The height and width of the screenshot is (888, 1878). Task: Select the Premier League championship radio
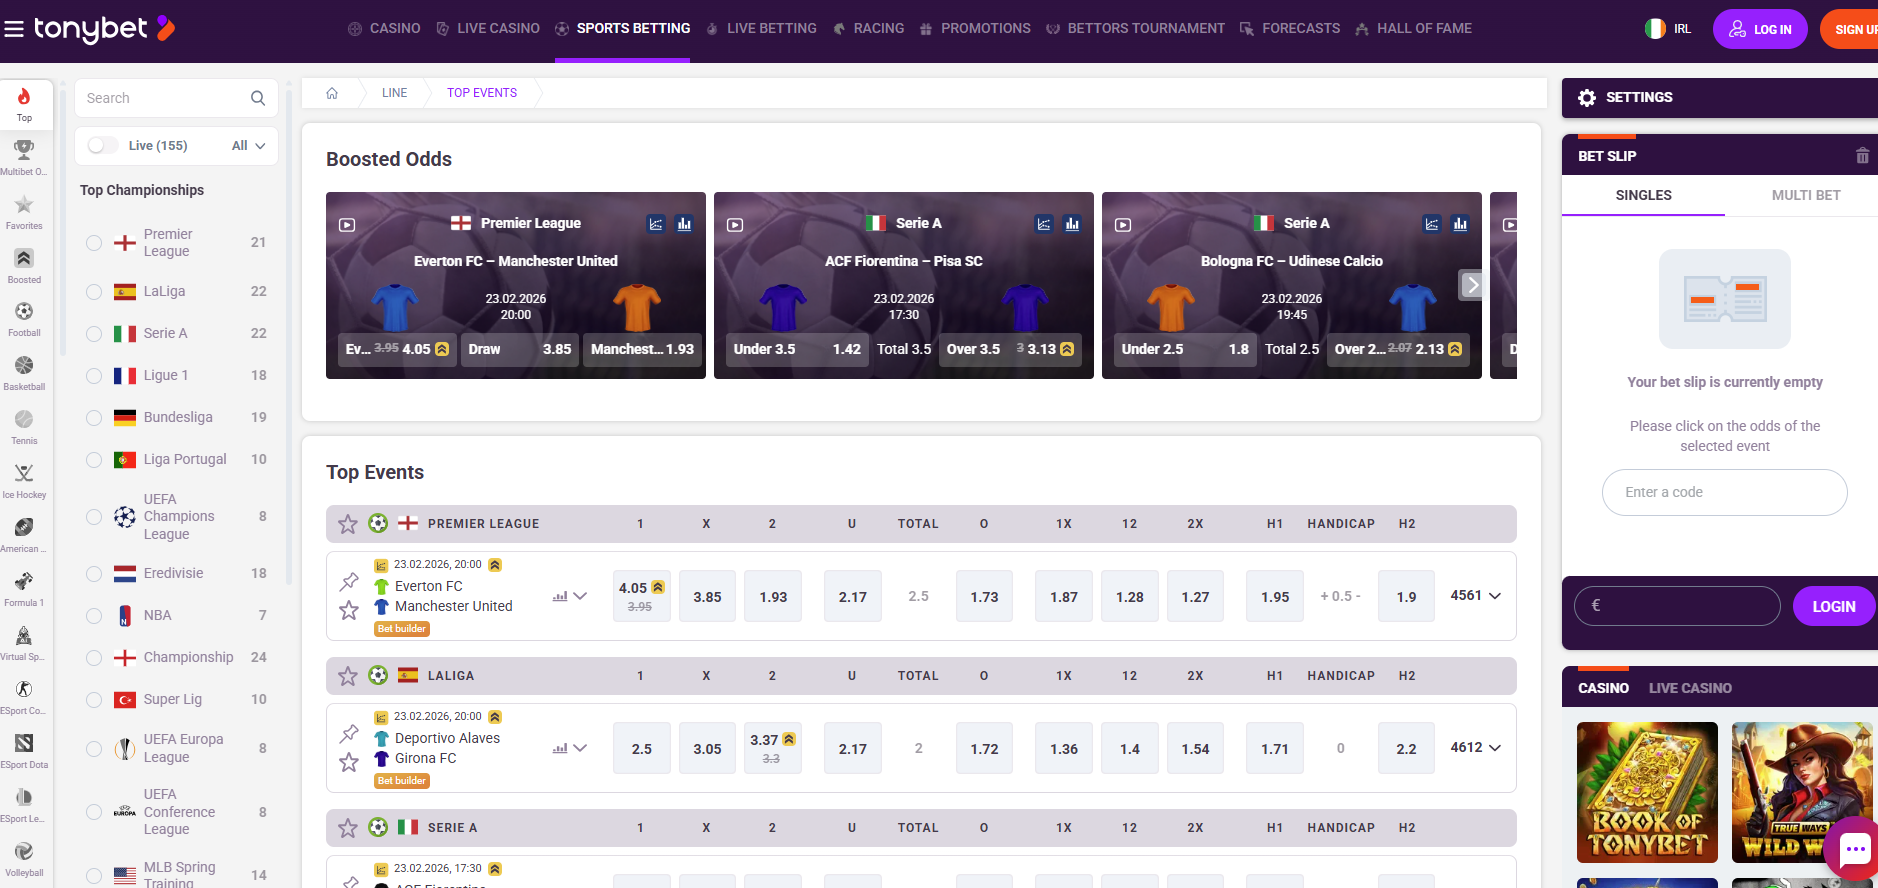(94, 243)
